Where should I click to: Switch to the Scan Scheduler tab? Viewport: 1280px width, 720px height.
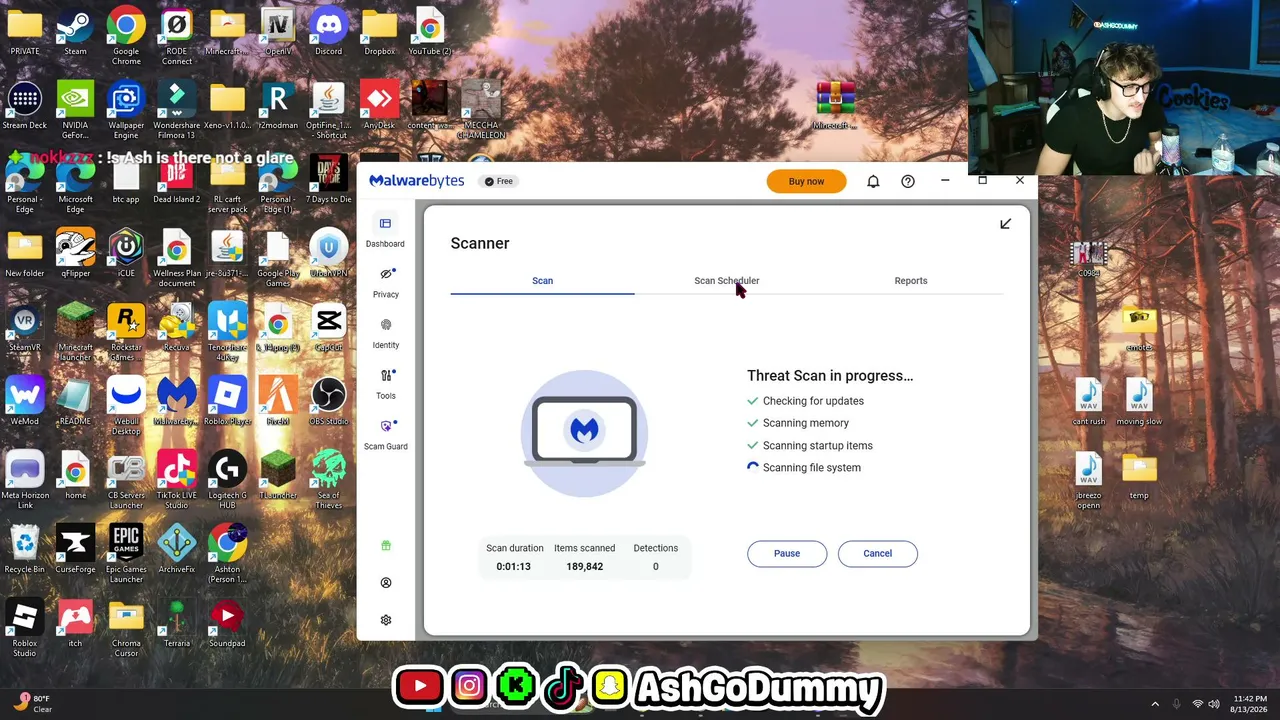727,281
